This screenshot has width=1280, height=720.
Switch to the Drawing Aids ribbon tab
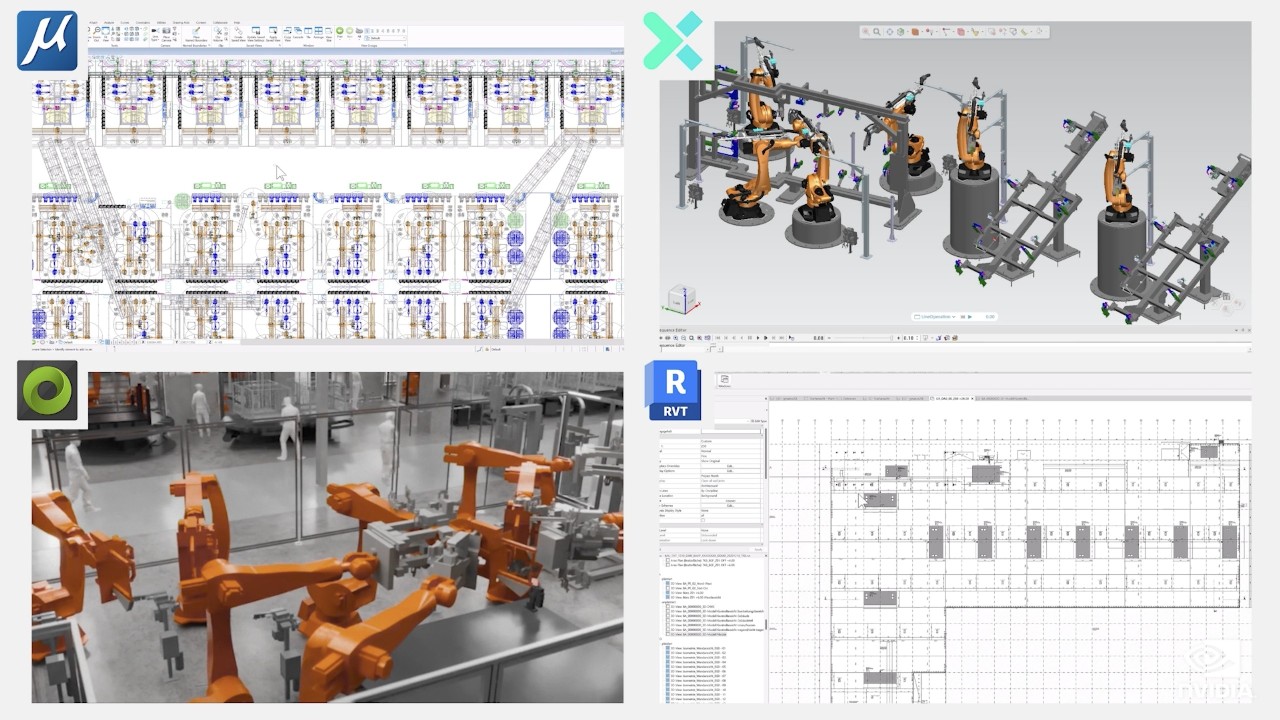point(180,22)
